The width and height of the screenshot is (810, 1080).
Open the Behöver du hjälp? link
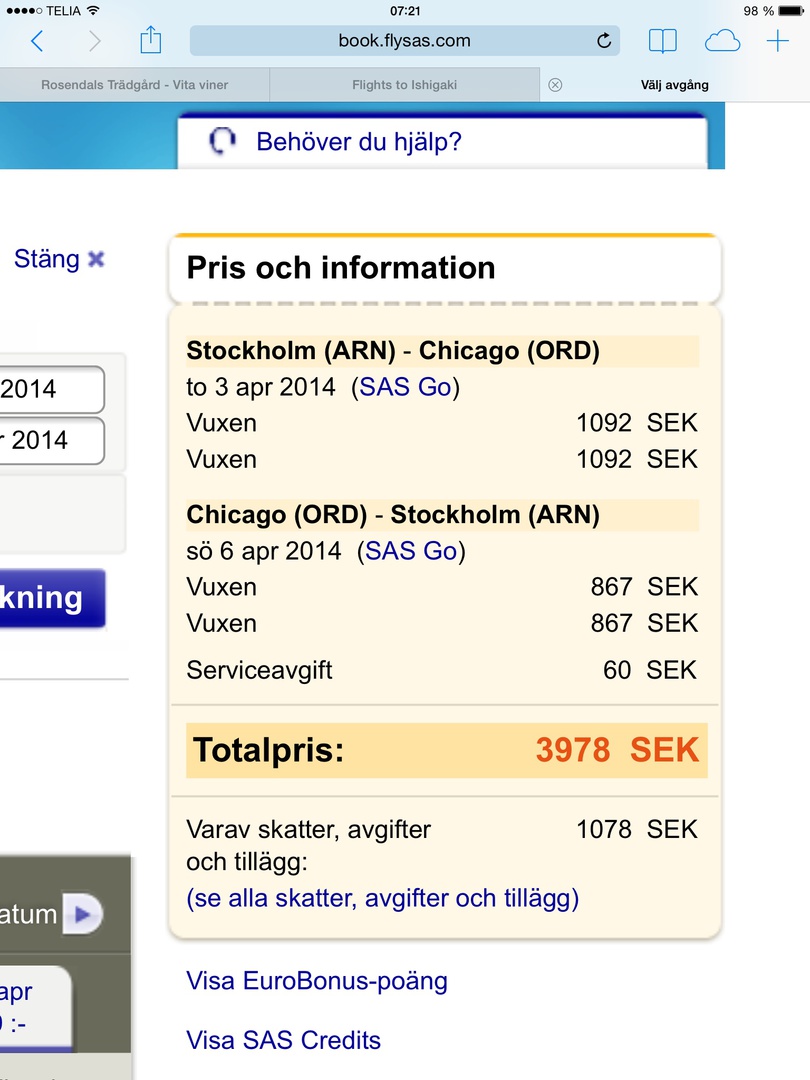click(358, 141)
